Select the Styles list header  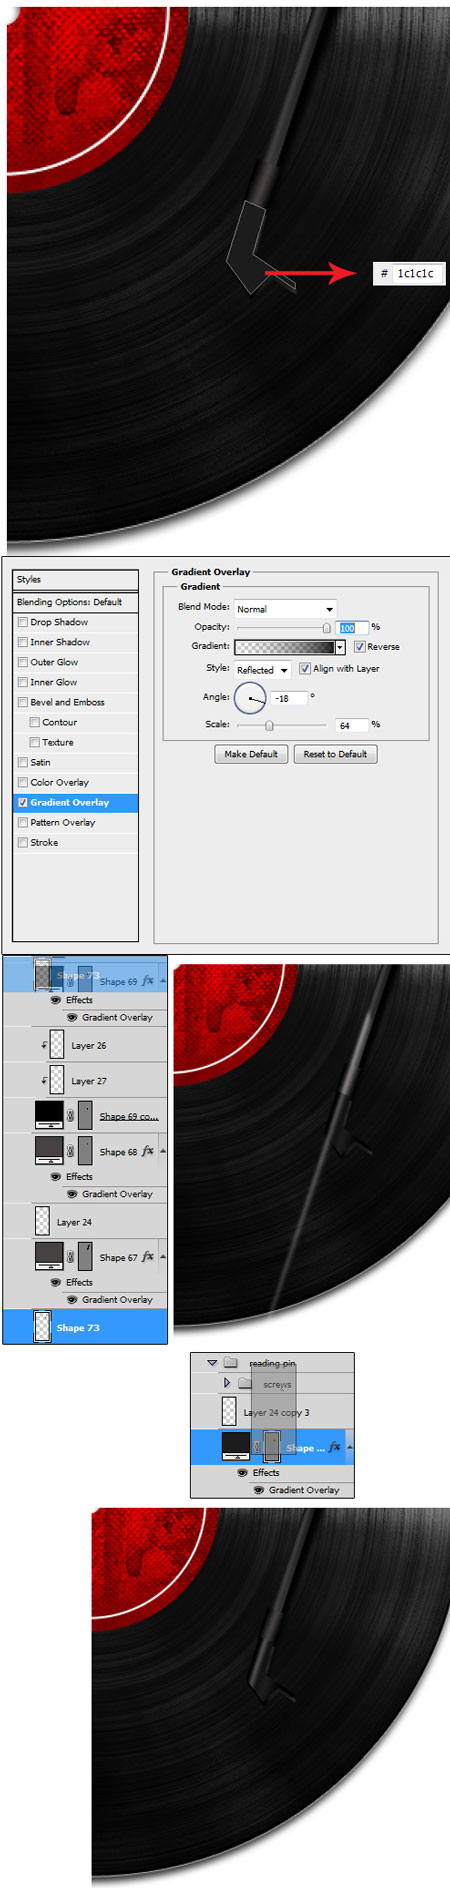coord(76,580)
